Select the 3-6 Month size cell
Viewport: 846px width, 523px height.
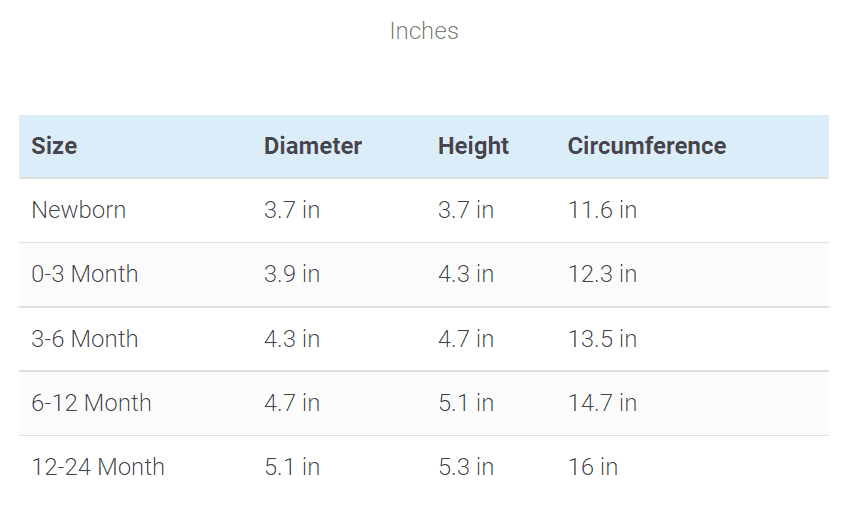pos(85,339)
